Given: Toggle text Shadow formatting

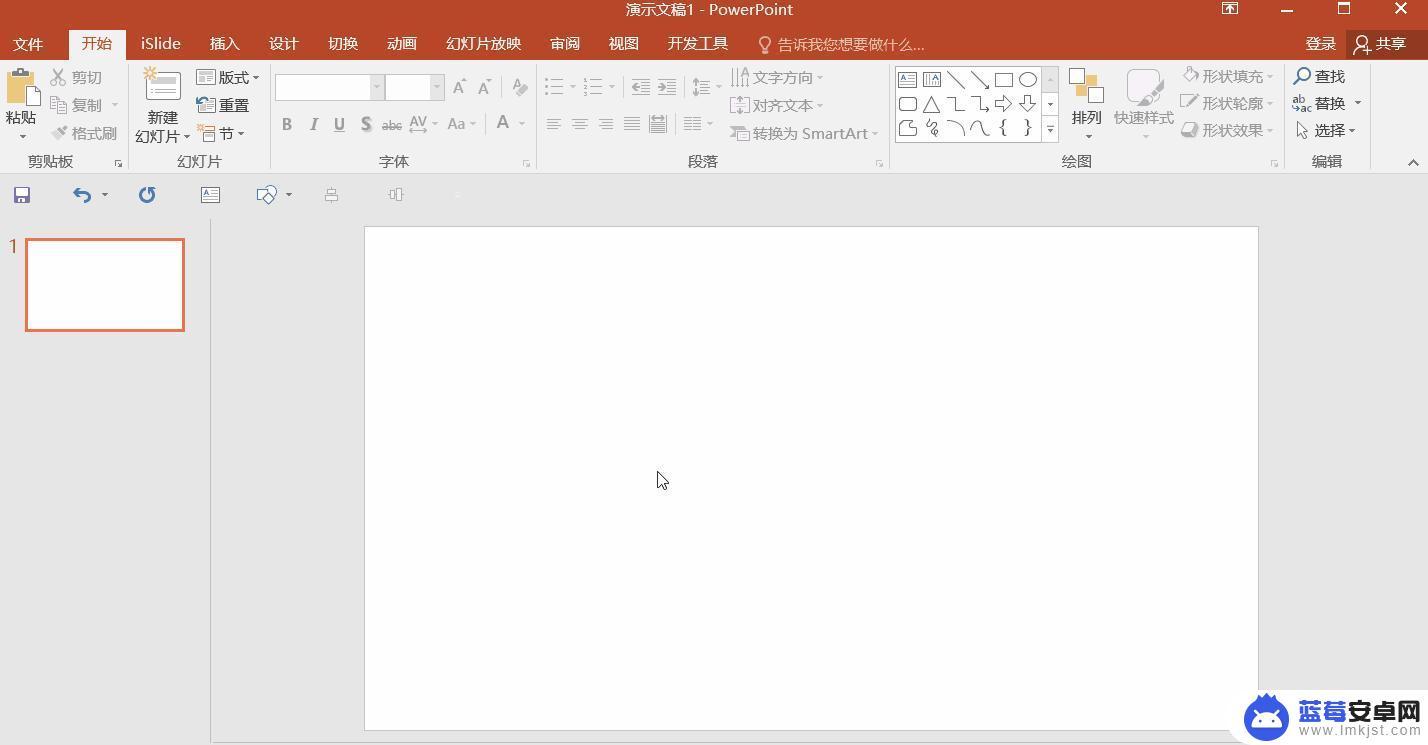Looking at the screenshot, I should coord(366,124).
